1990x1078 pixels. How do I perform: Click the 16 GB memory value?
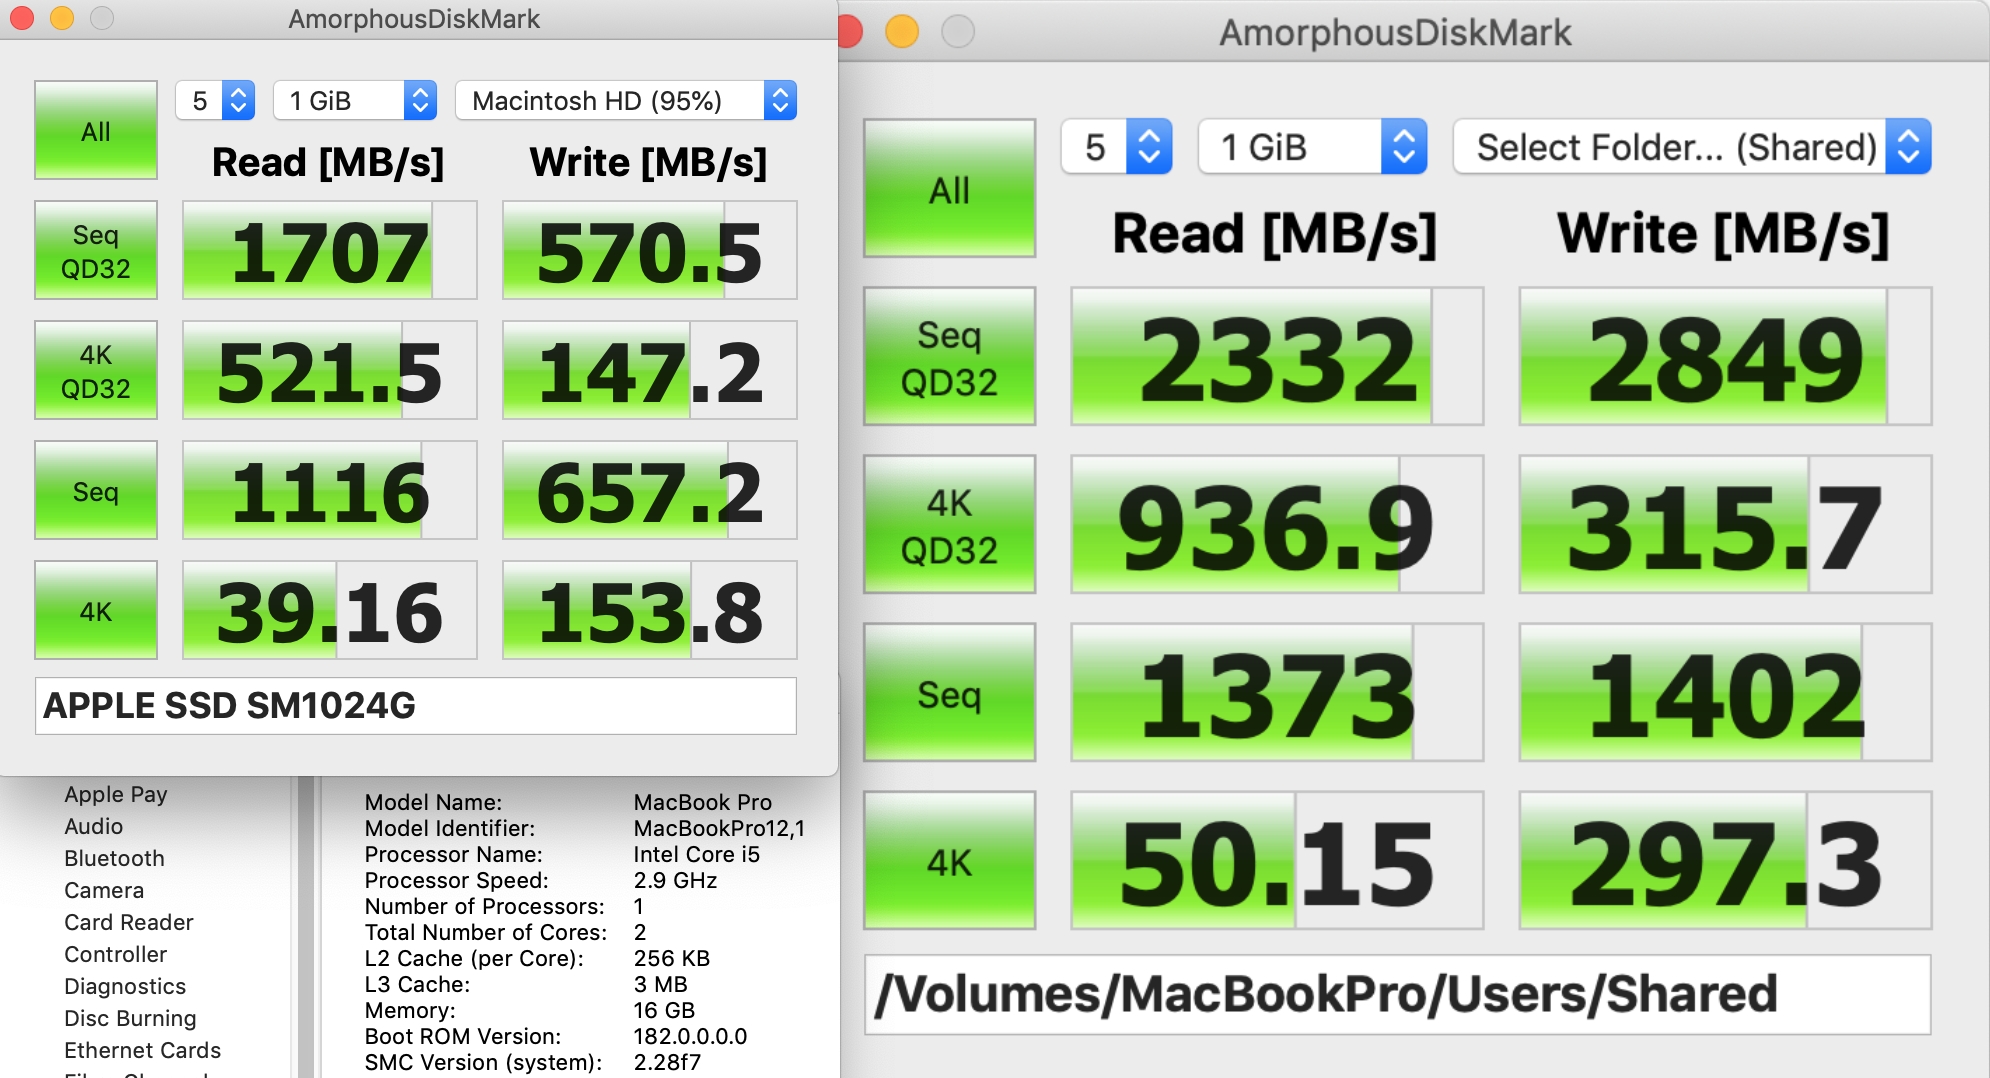(664, 1010)
